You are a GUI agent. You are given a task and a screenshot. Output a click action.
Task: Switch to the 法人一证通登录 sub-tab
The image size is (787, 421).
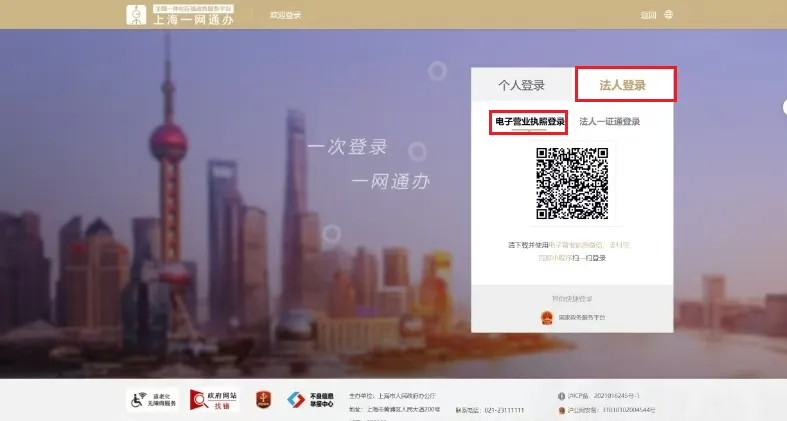(609, 121)
